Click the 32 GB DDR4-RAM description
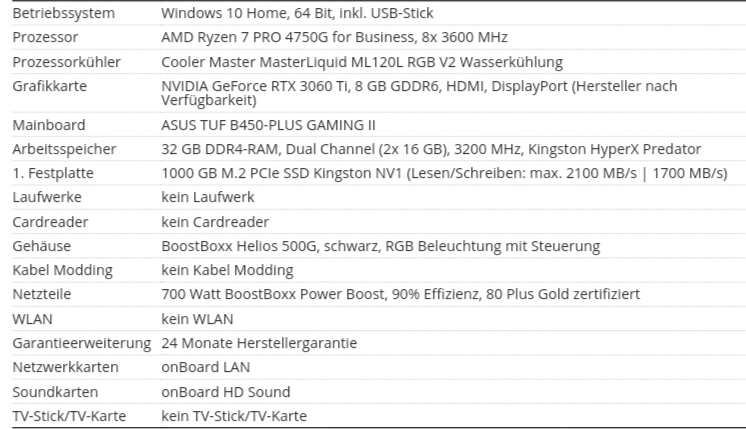The height and width of the screenshot is (429, 746). 431,150
